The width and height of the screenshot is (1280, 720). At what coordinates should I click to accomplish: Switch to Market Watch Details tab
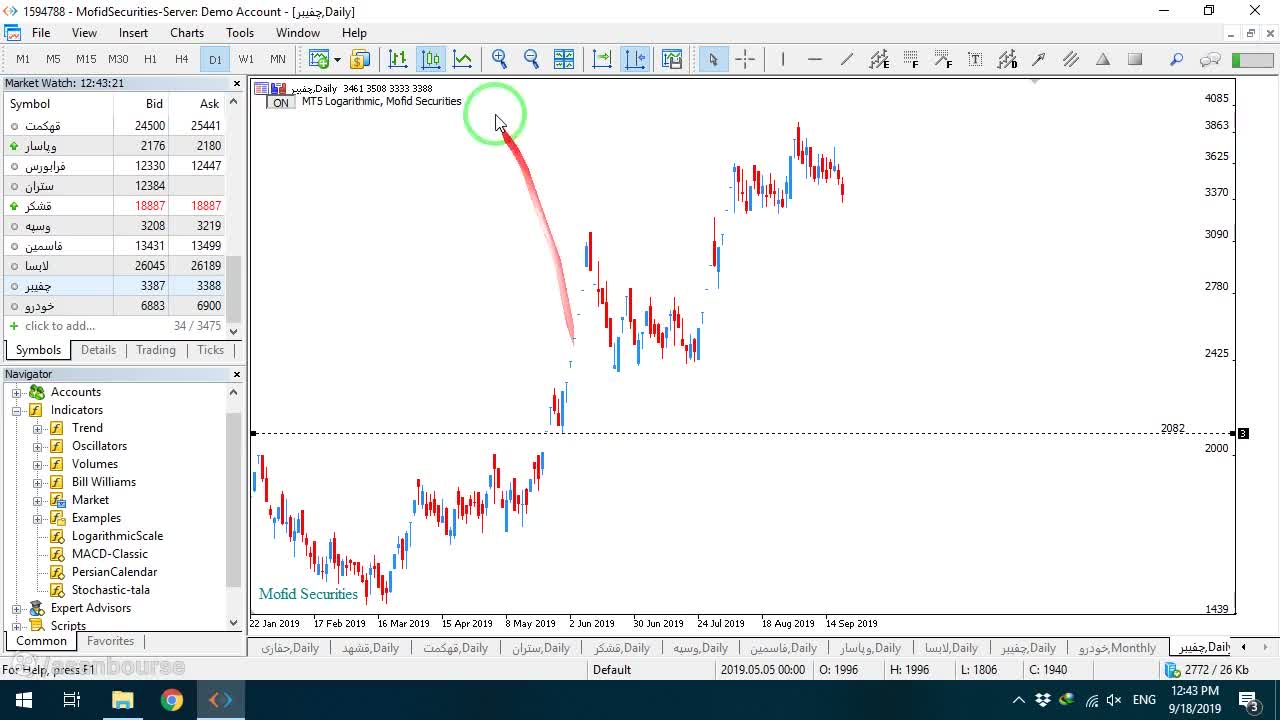98,350
